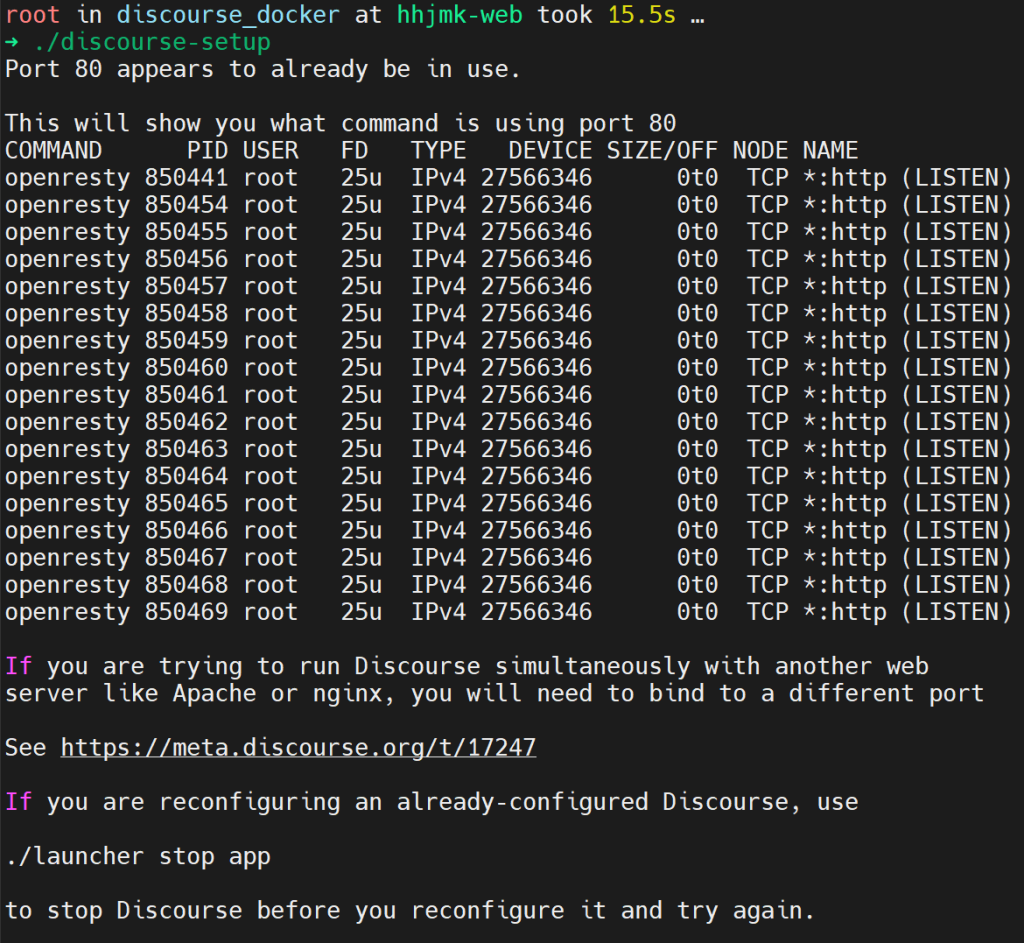Click the word 'simultaneously' in the message
Screen dimensions: 1024x943
click(592, 666)
